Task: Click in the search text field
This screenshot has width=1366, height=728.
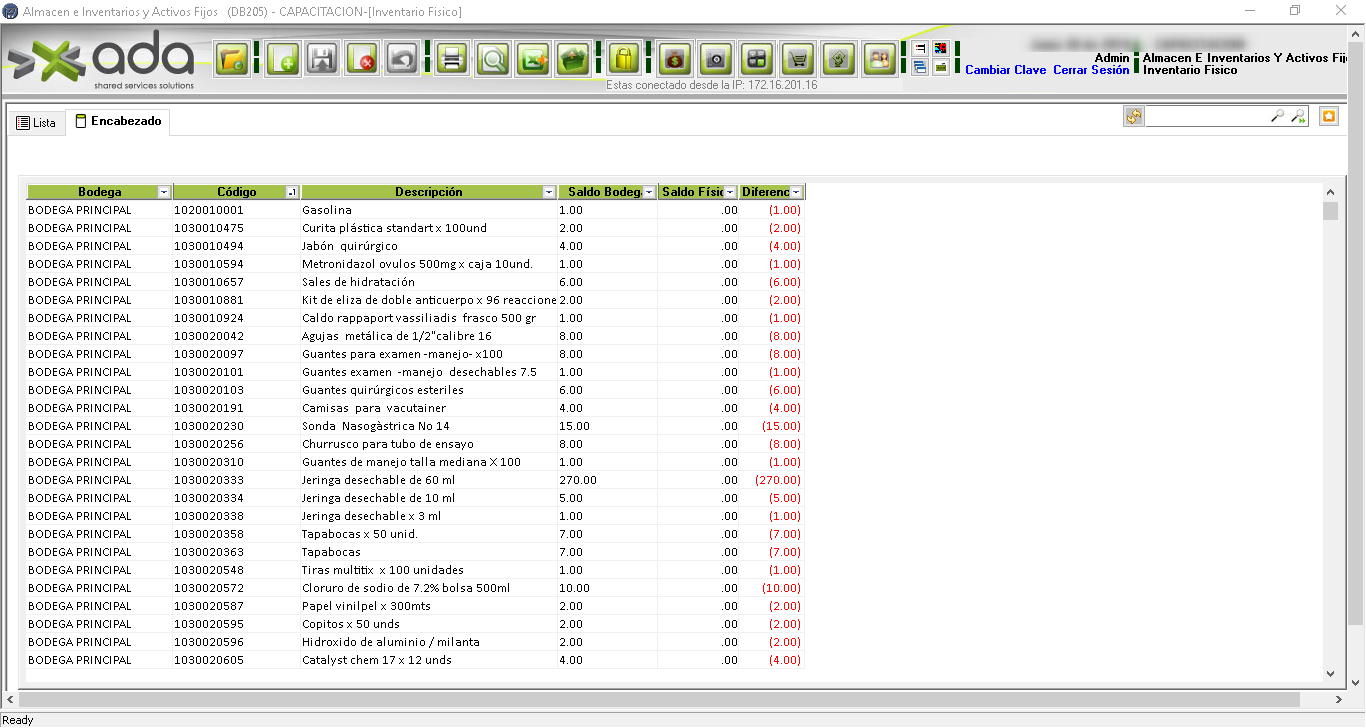Action: 1206,117
